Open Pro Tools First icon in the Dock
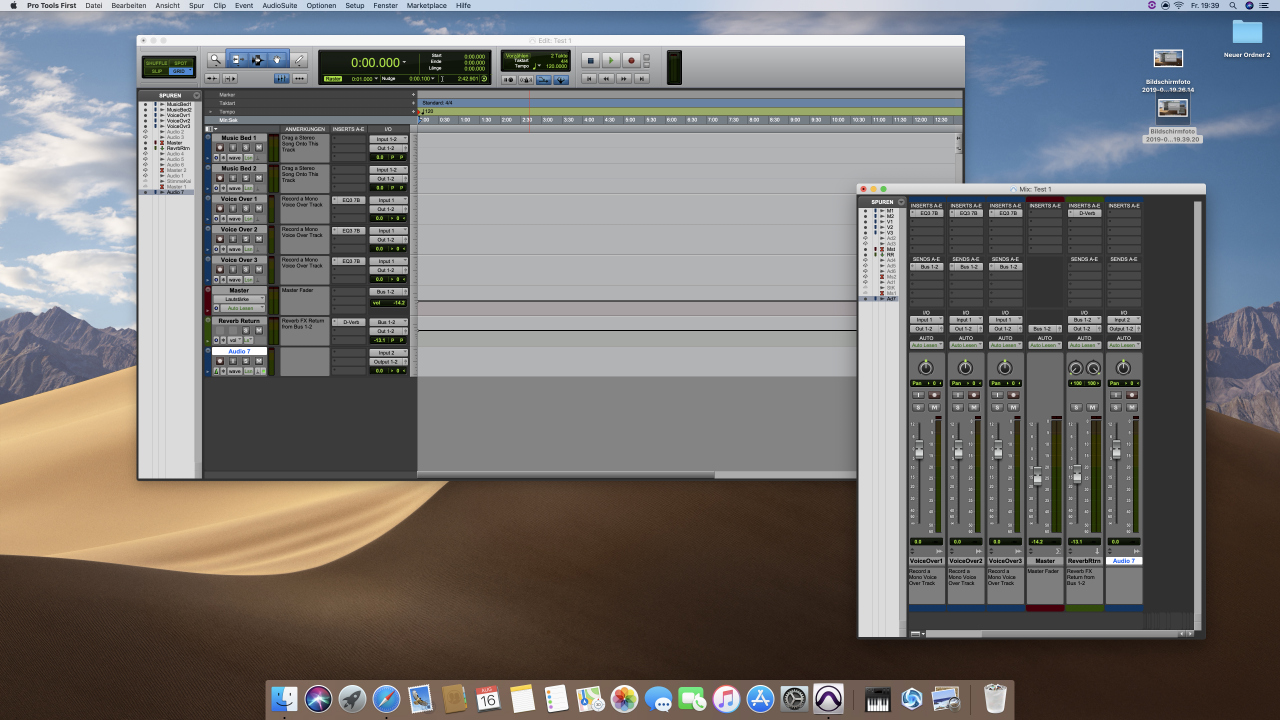The image size is (1280, 720). point(828,698)
